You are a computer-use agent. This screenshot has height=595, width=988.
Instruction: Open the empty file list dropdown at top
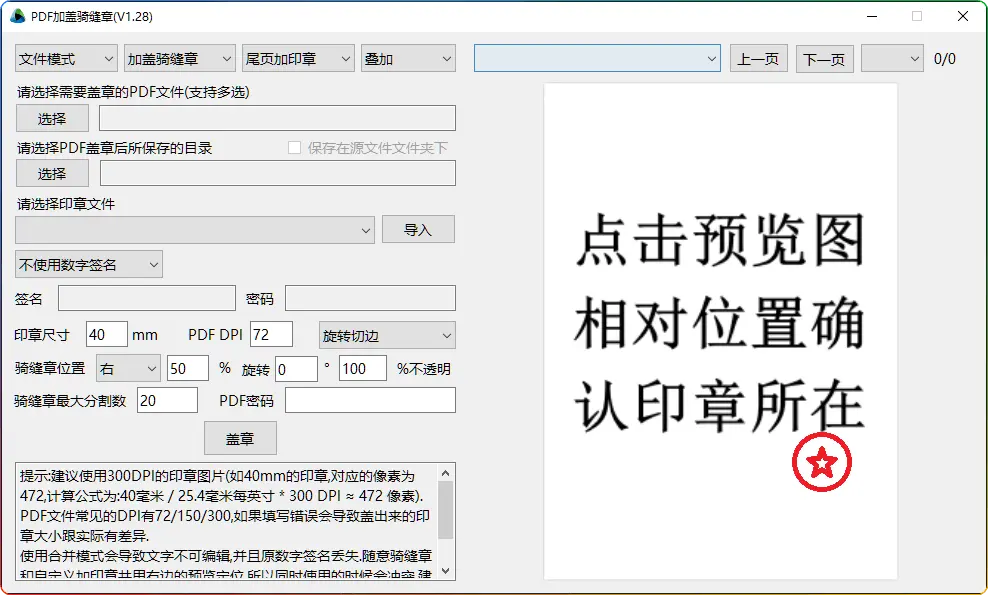tap(597, 59)
